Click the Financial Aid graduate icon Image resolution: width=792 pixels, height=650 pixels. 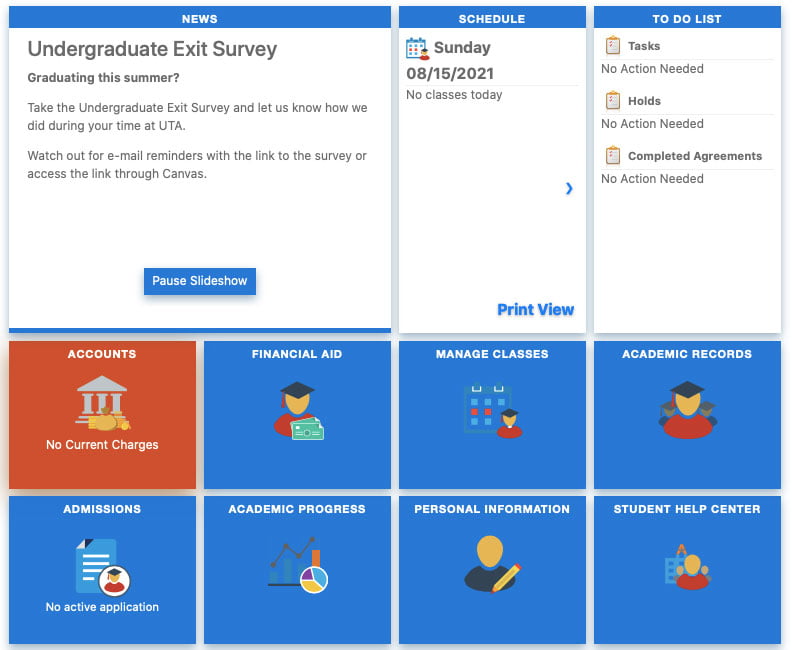297,410
